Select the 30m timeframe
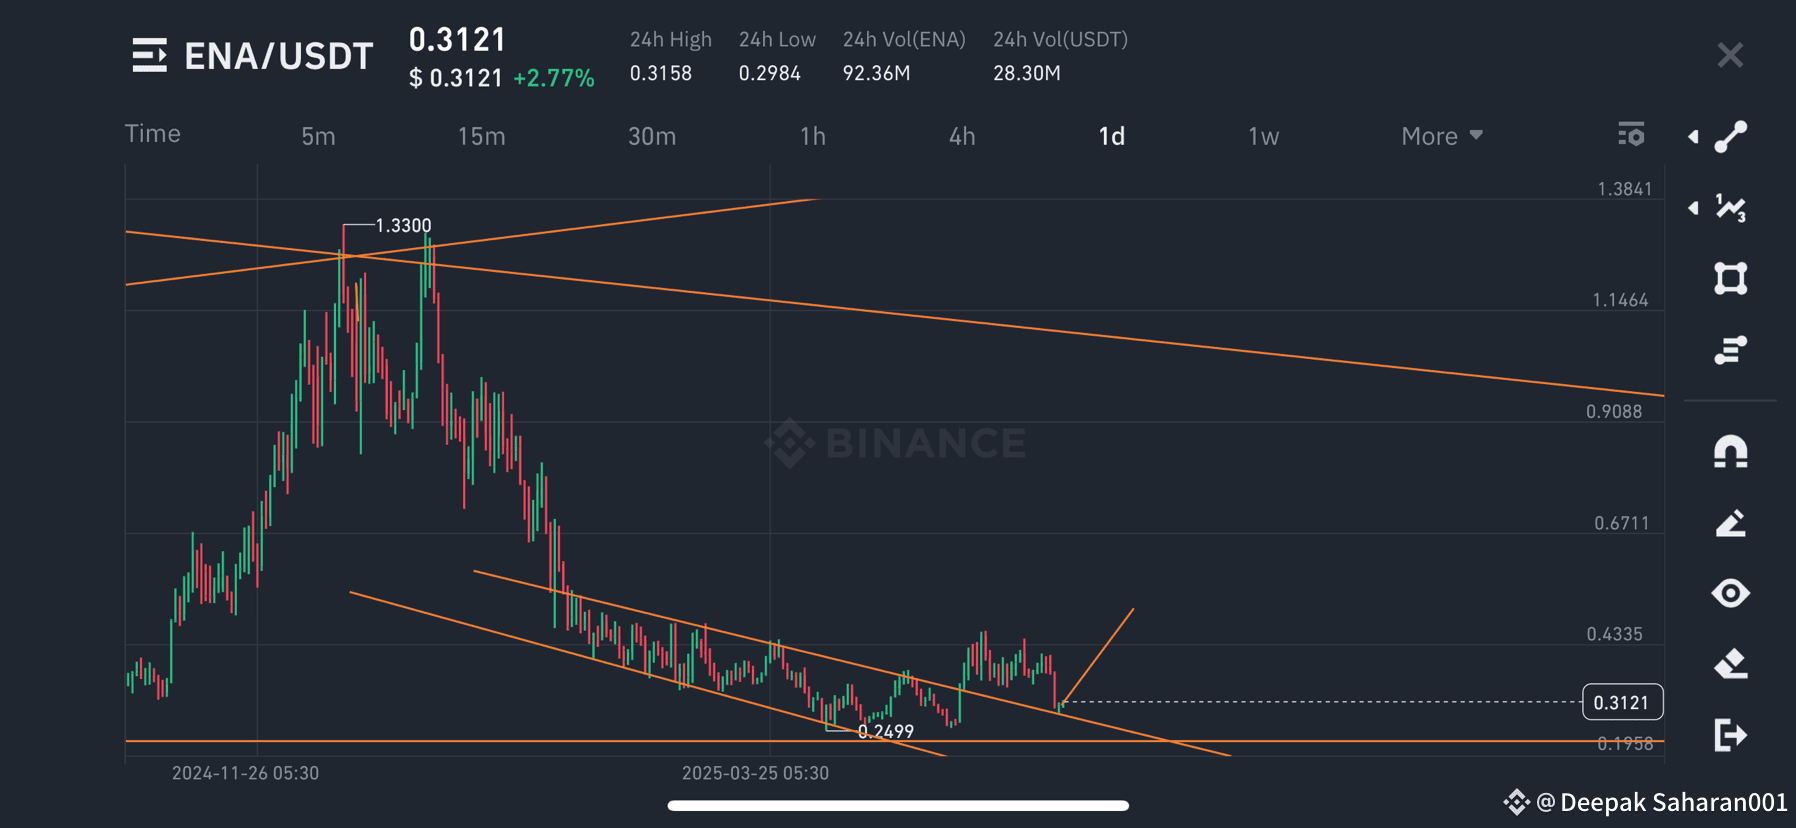Screen dimensions: 1796x828 point(652,136)
